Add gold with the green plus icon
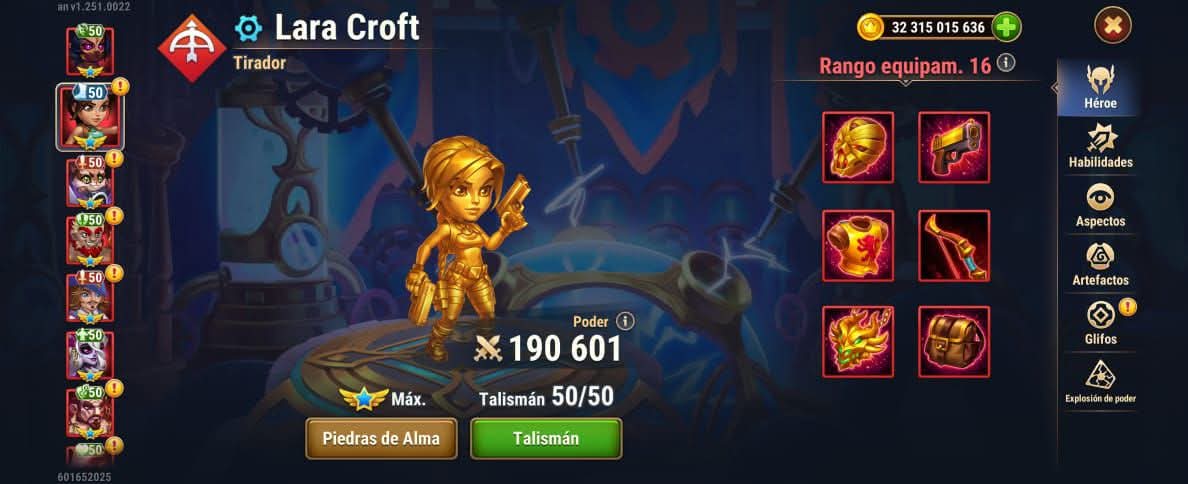 point(1006,28)
